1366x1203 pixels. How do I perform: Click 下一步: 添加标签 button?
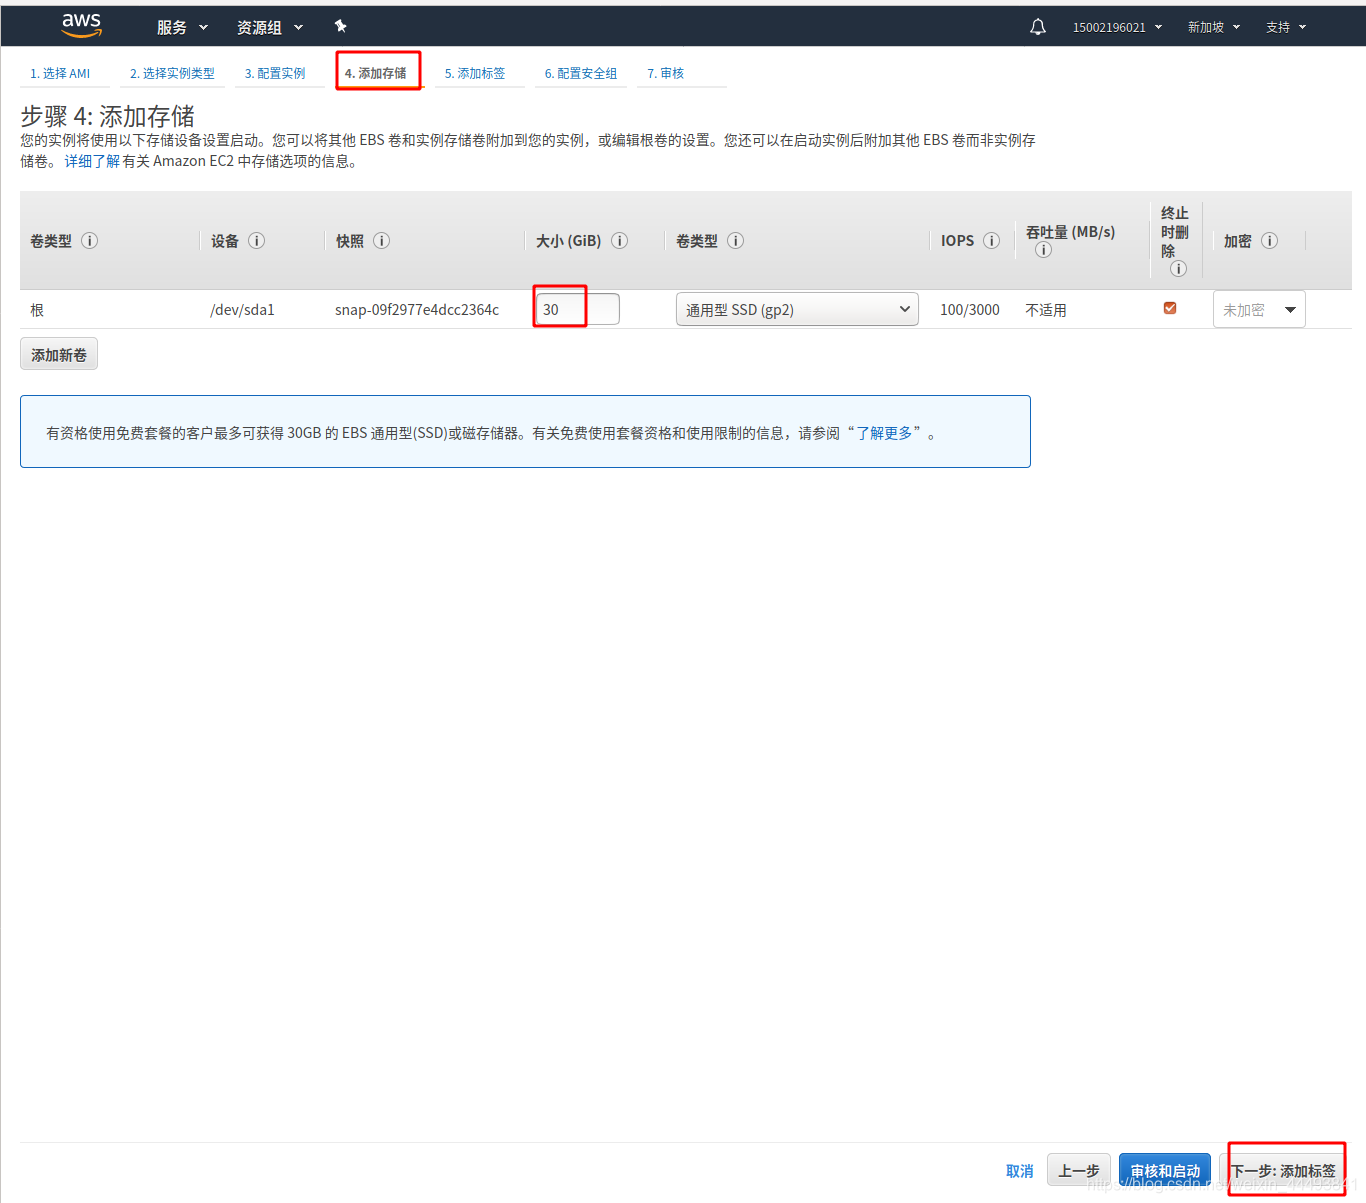click(1283, 1171)
